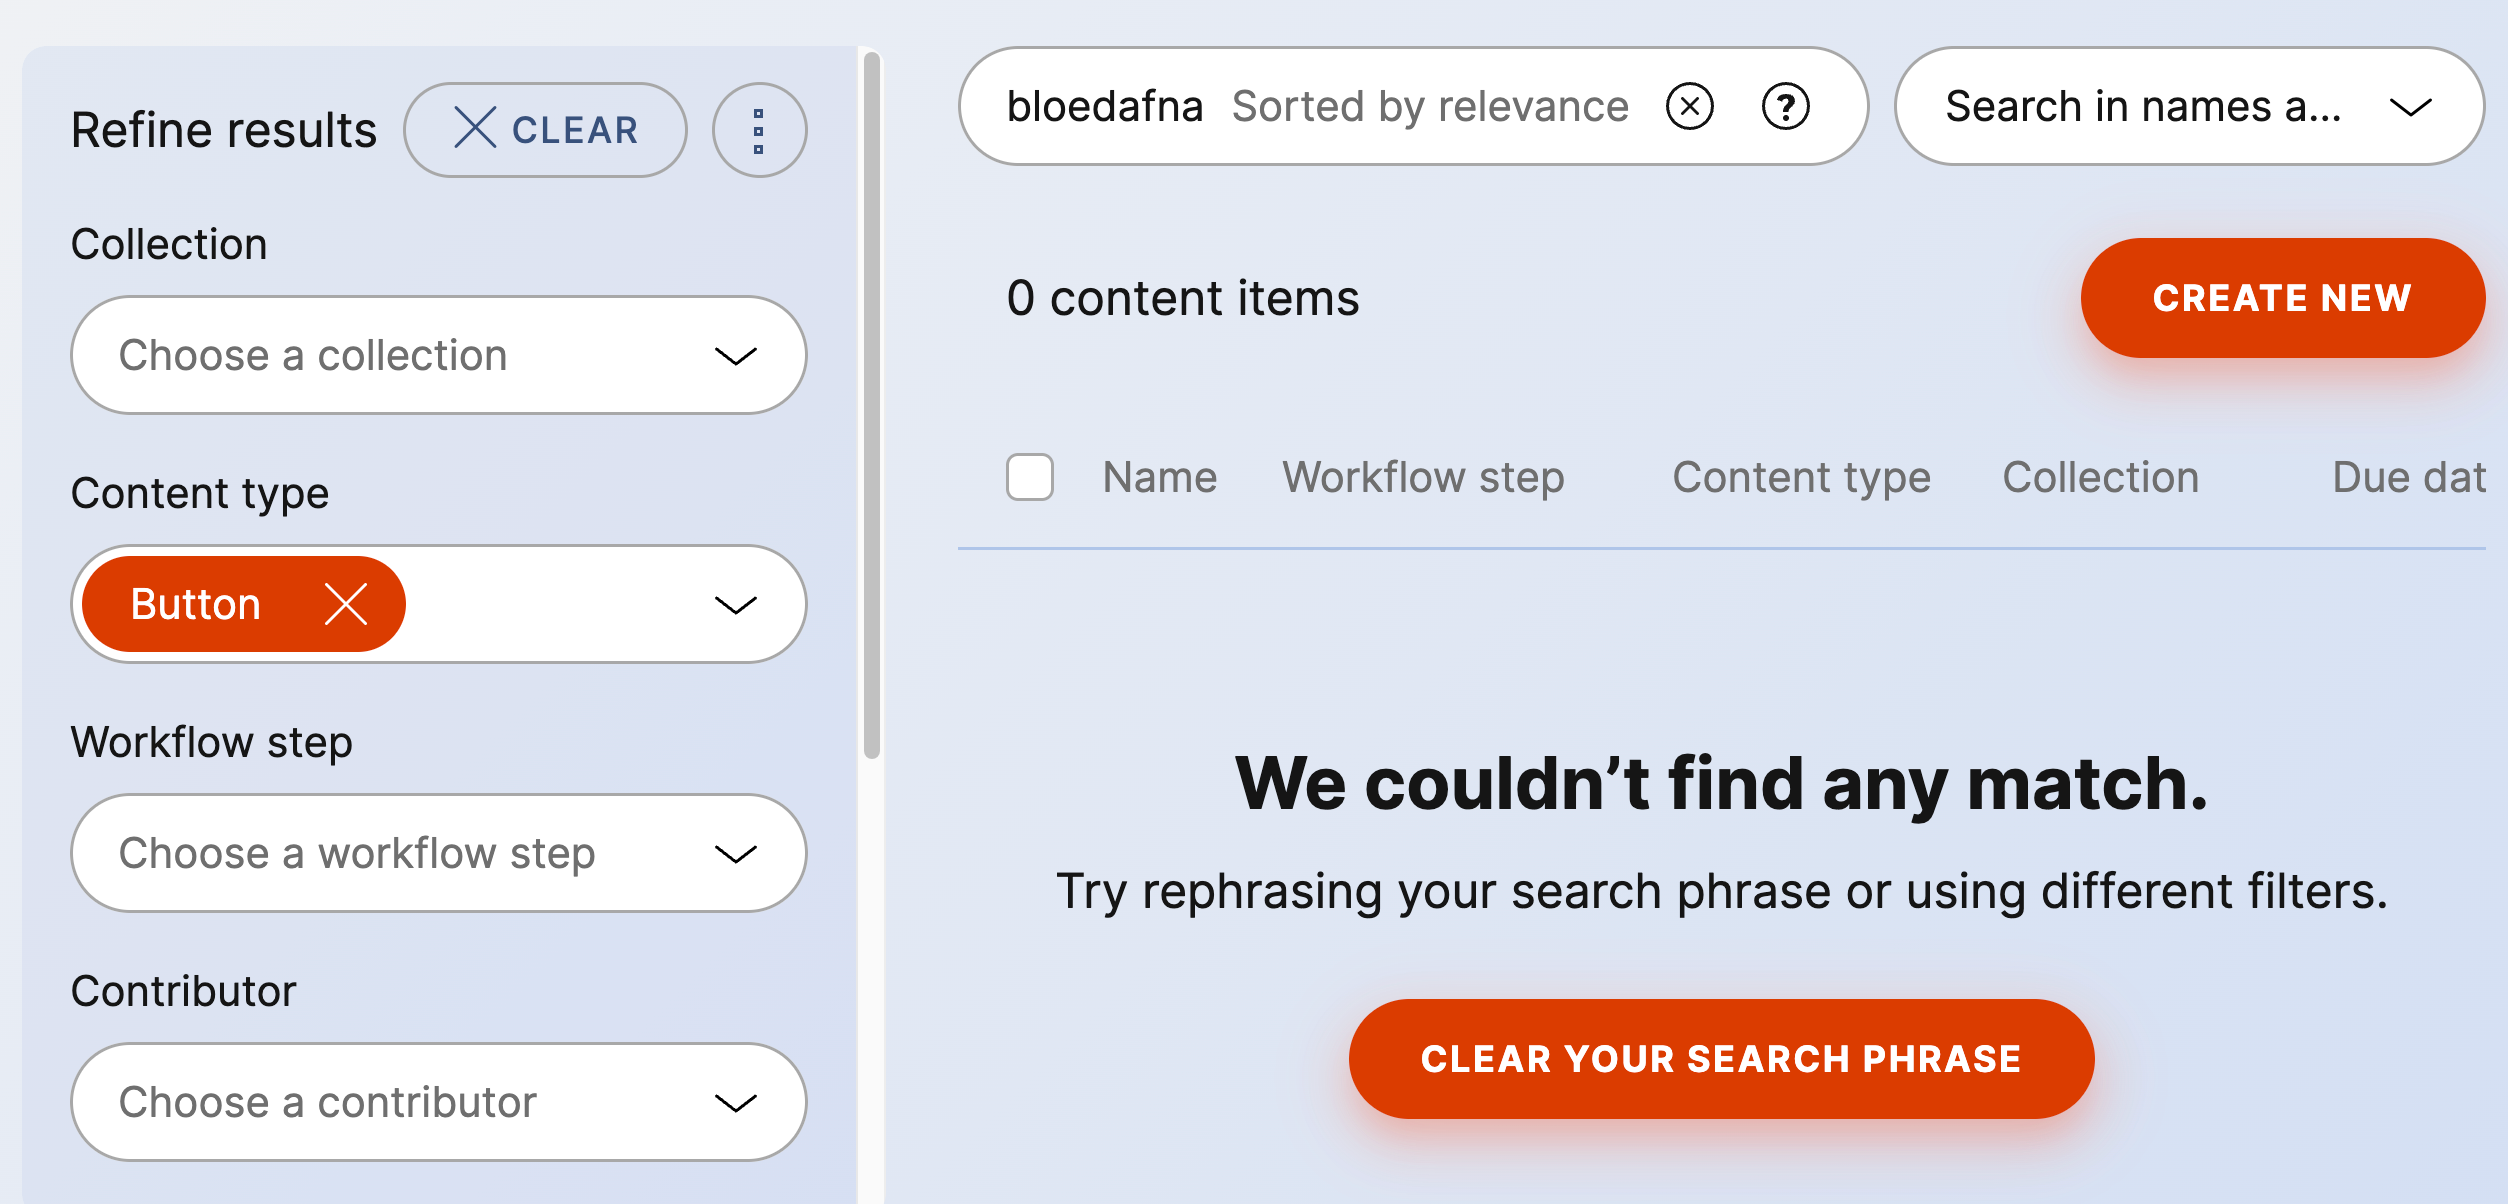Screen dimensions: 2508x1204
Task: Sort by the Name column header
Action: click(1159, 477)
